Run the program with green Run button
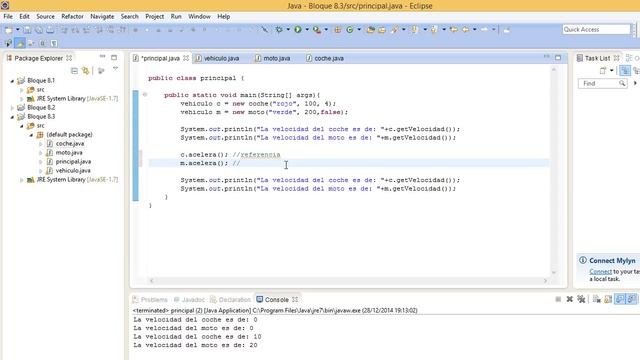The width and height of the screenshot is (640, 360). (298, 29)
